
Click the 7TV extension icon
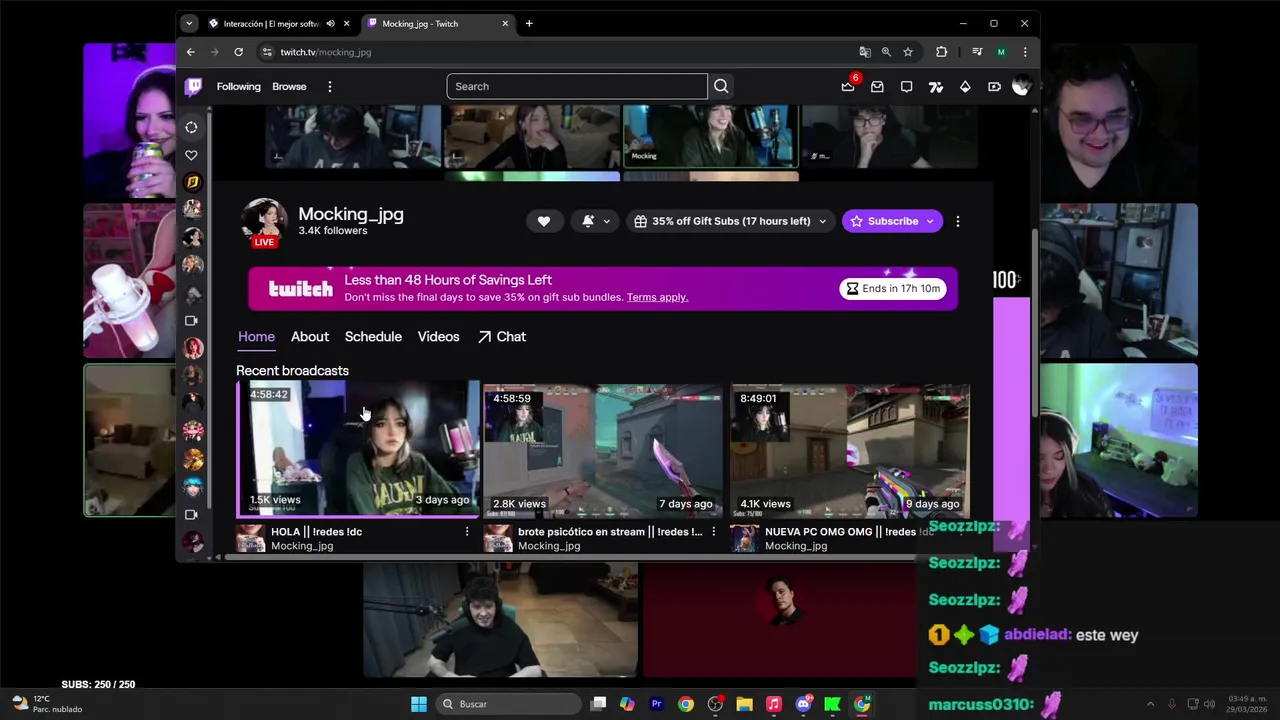(936, 87)
